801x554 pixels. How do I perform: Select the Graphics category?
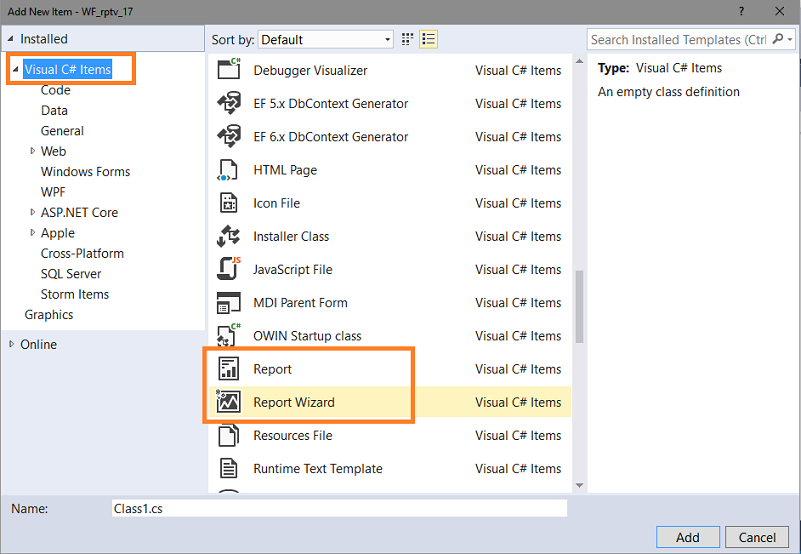[x=49, y=315]
